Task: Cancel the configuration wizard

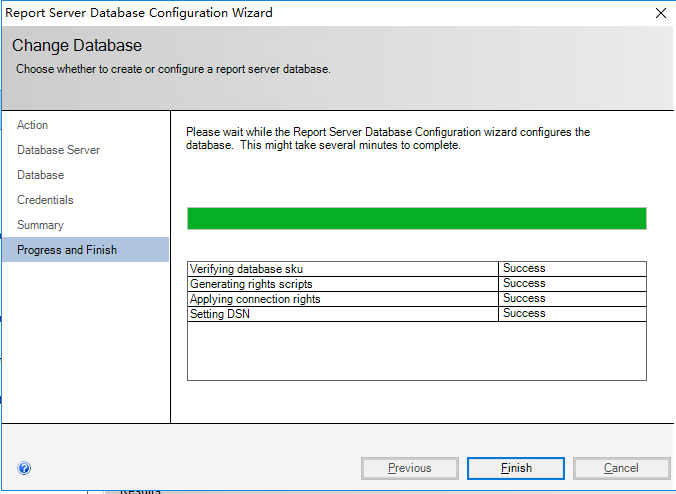Action: (x=621, y=468)
